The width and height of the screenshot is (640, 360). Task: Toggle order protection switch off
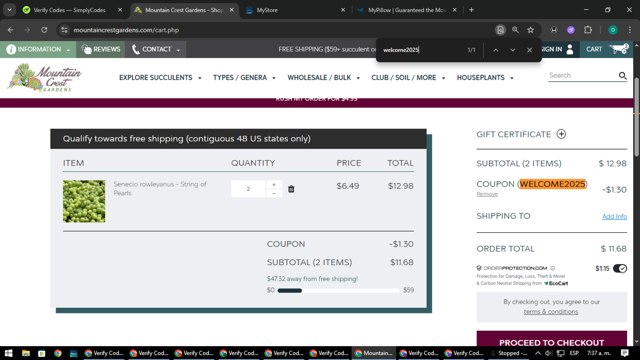(620, 268)
